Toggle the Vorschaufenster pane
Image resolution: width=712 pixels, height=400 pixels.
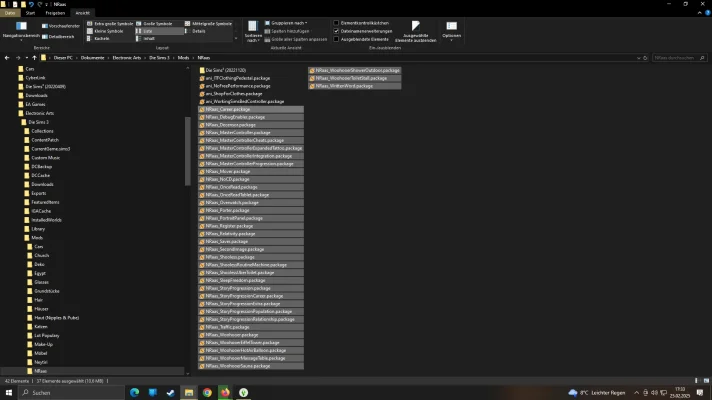click(x=61, y=26)
